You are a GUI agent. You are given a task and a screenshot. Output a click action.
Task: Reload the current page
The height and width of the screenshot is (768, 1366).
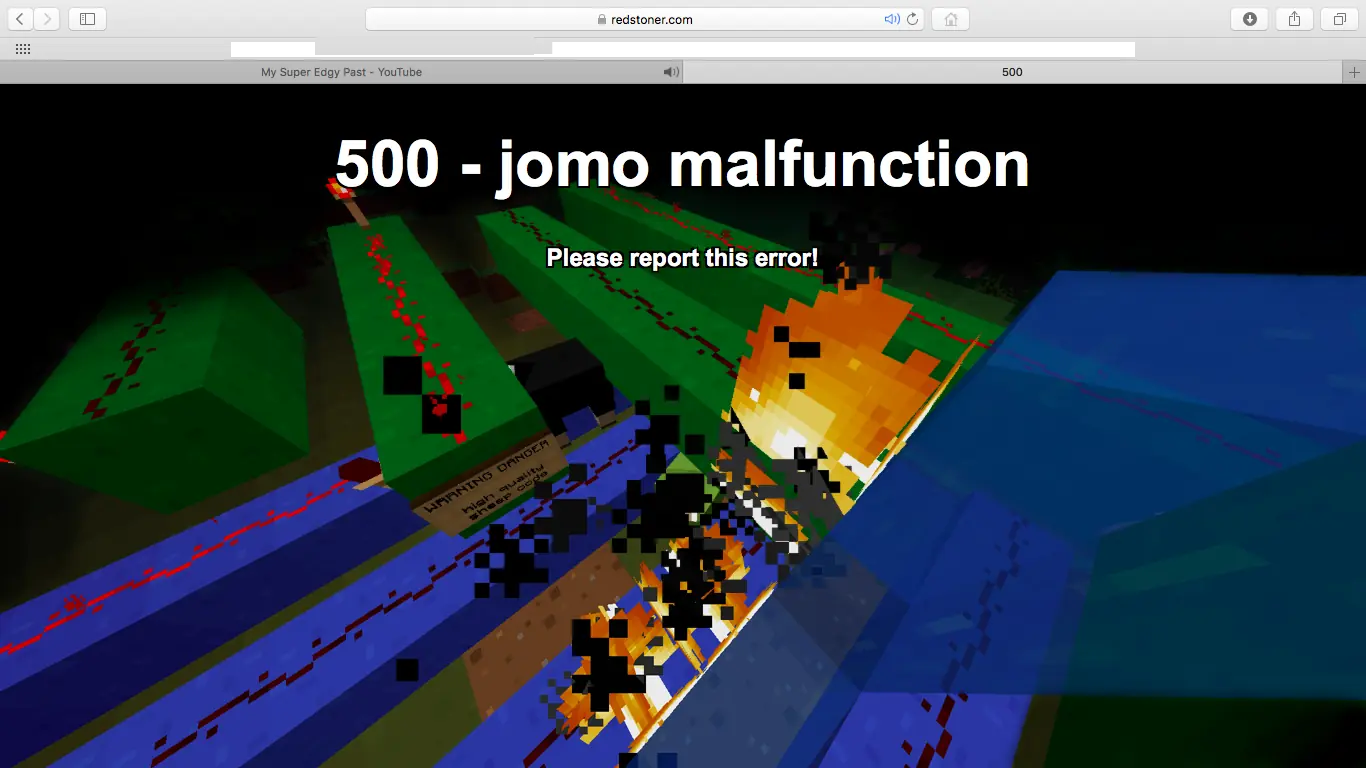(x=913, y=19)
